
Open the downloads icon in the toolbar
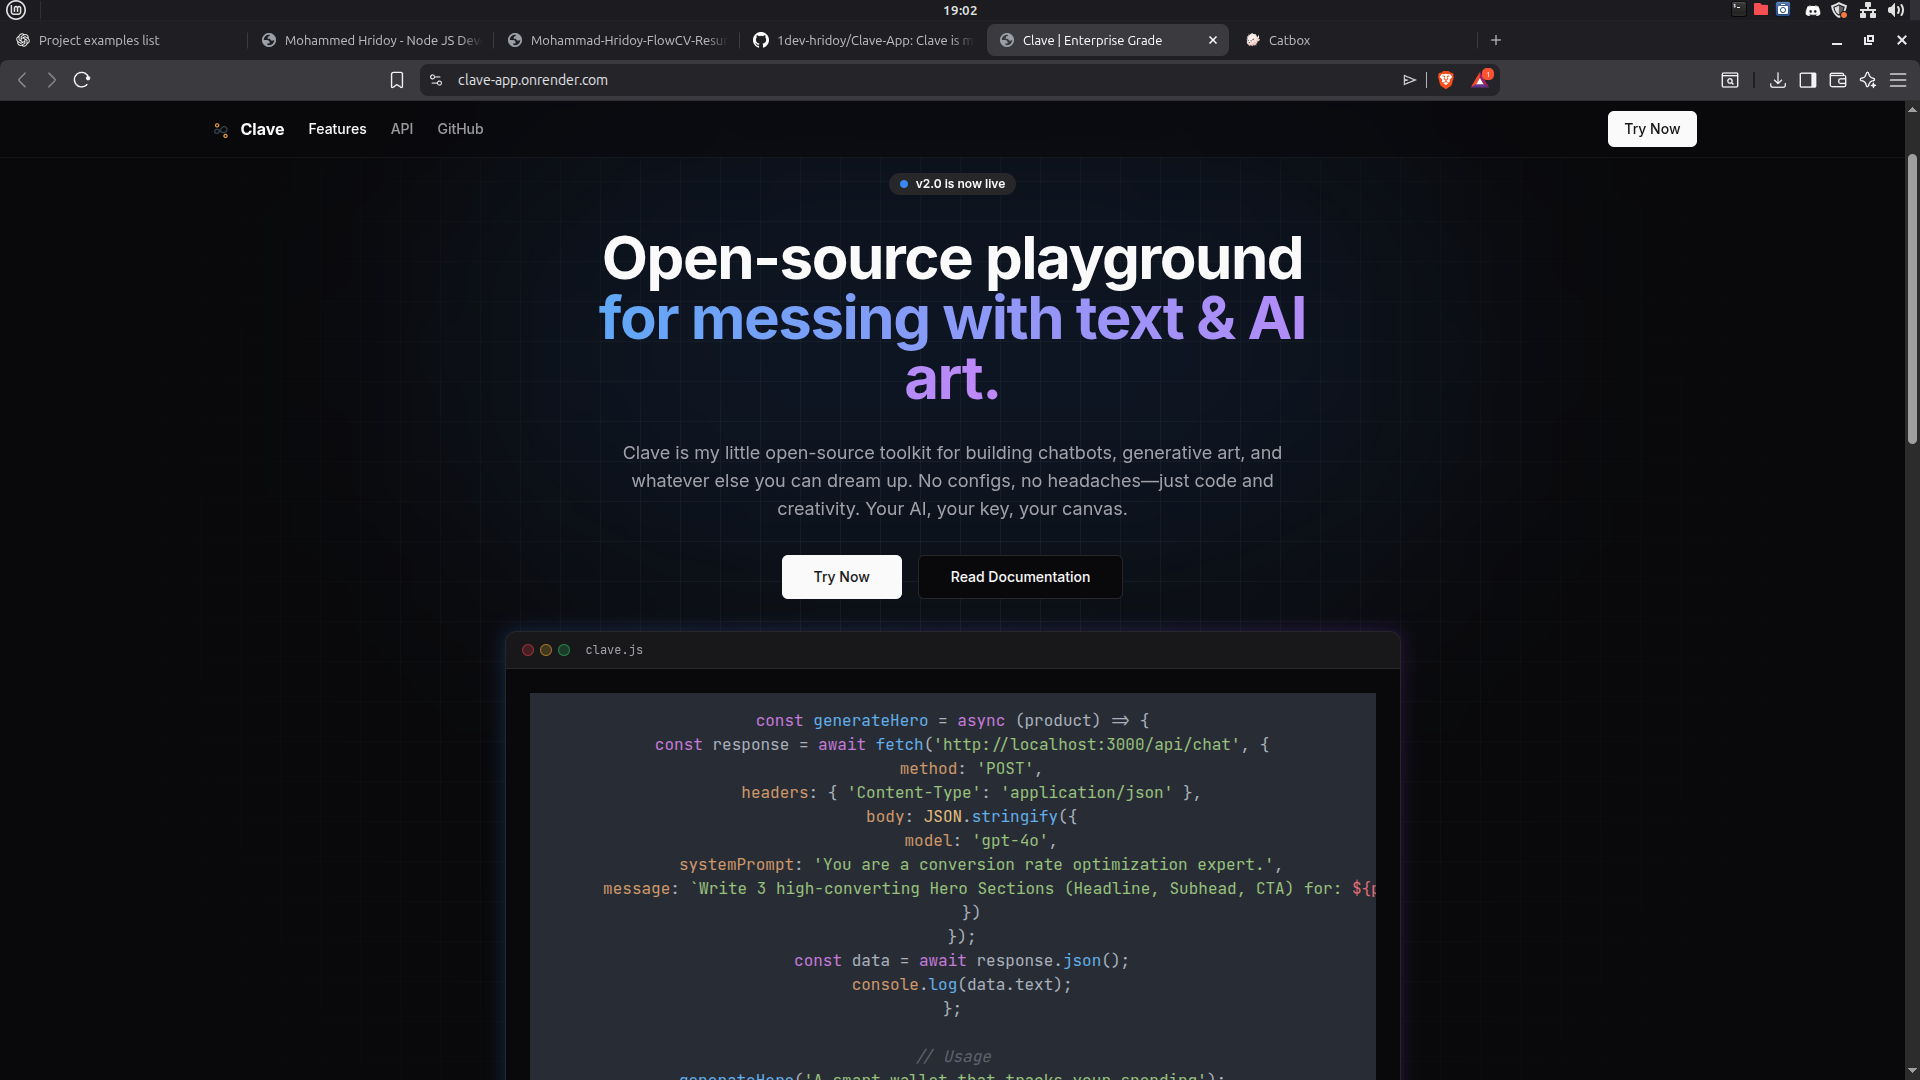click(1777, 80)
